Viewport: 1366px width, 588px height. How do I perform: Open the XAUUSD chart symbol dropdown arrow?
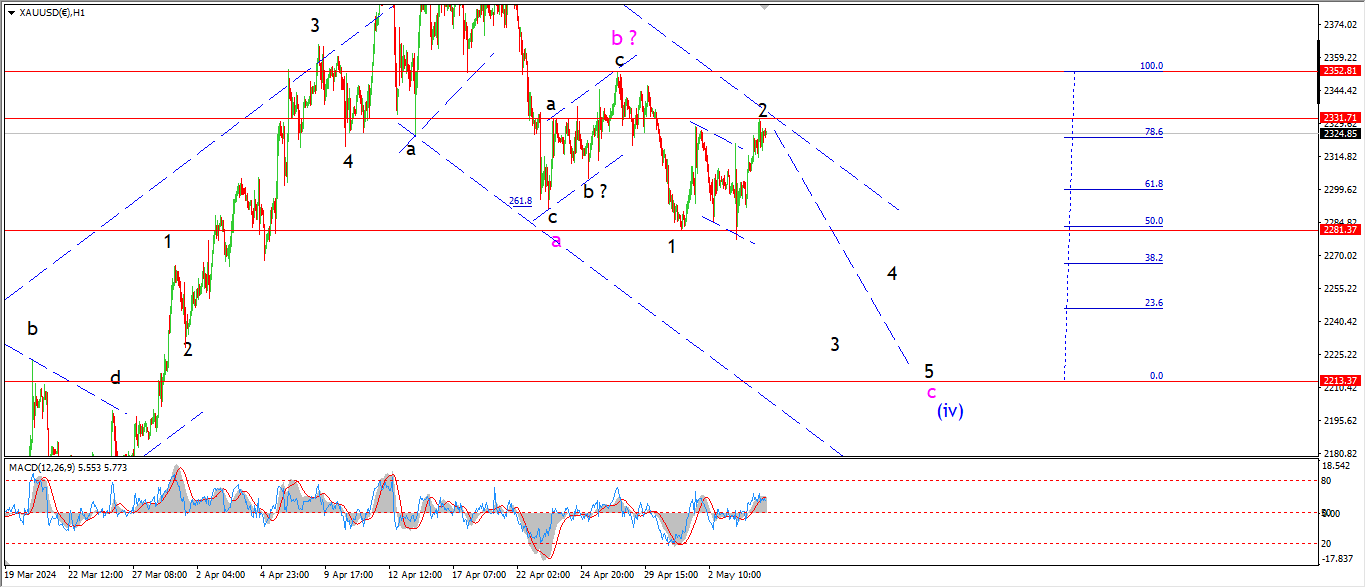pos(12,12)
